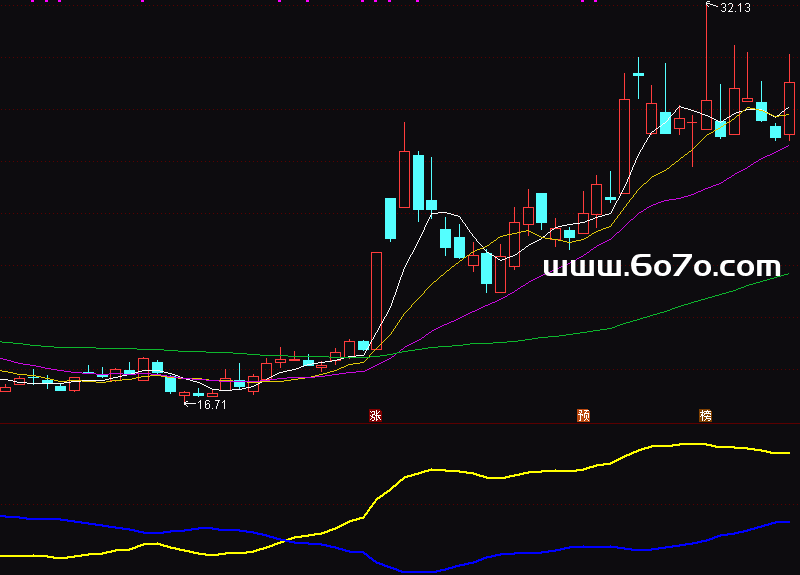Click the arrow pointing to the 16.71 low
The height and width of the screenshot is (575, 800).
187,404
